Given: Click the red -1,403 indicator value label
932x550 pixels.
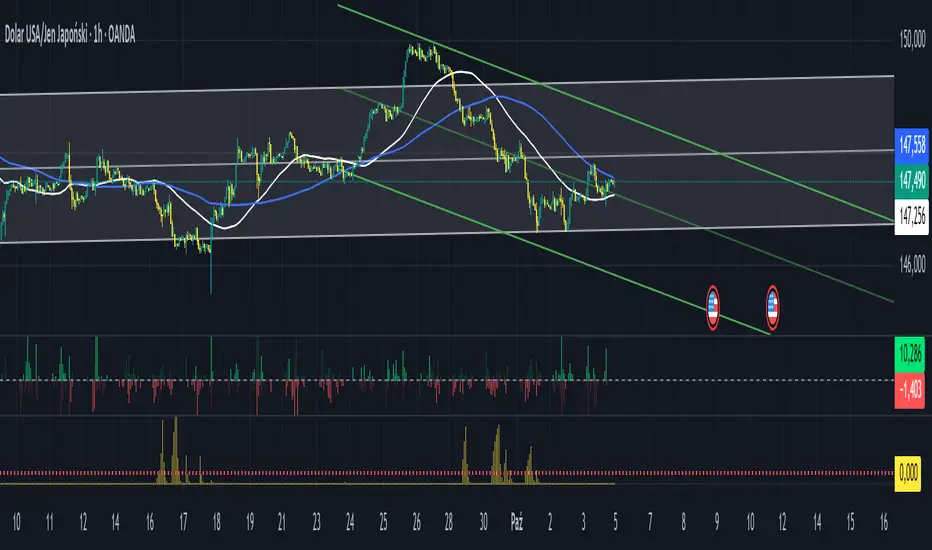Looking at the screenshot, I should (909, 390).
